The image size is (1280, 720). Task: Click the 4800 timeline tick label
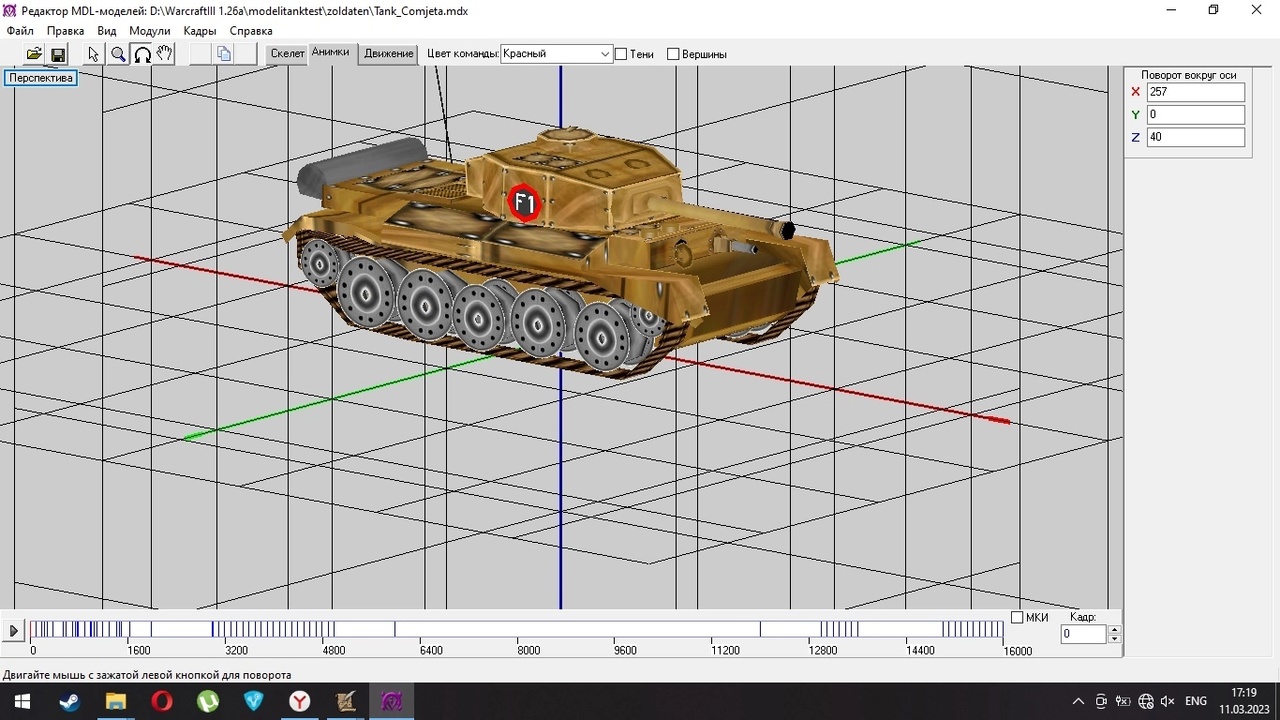(x=333, y=651)
